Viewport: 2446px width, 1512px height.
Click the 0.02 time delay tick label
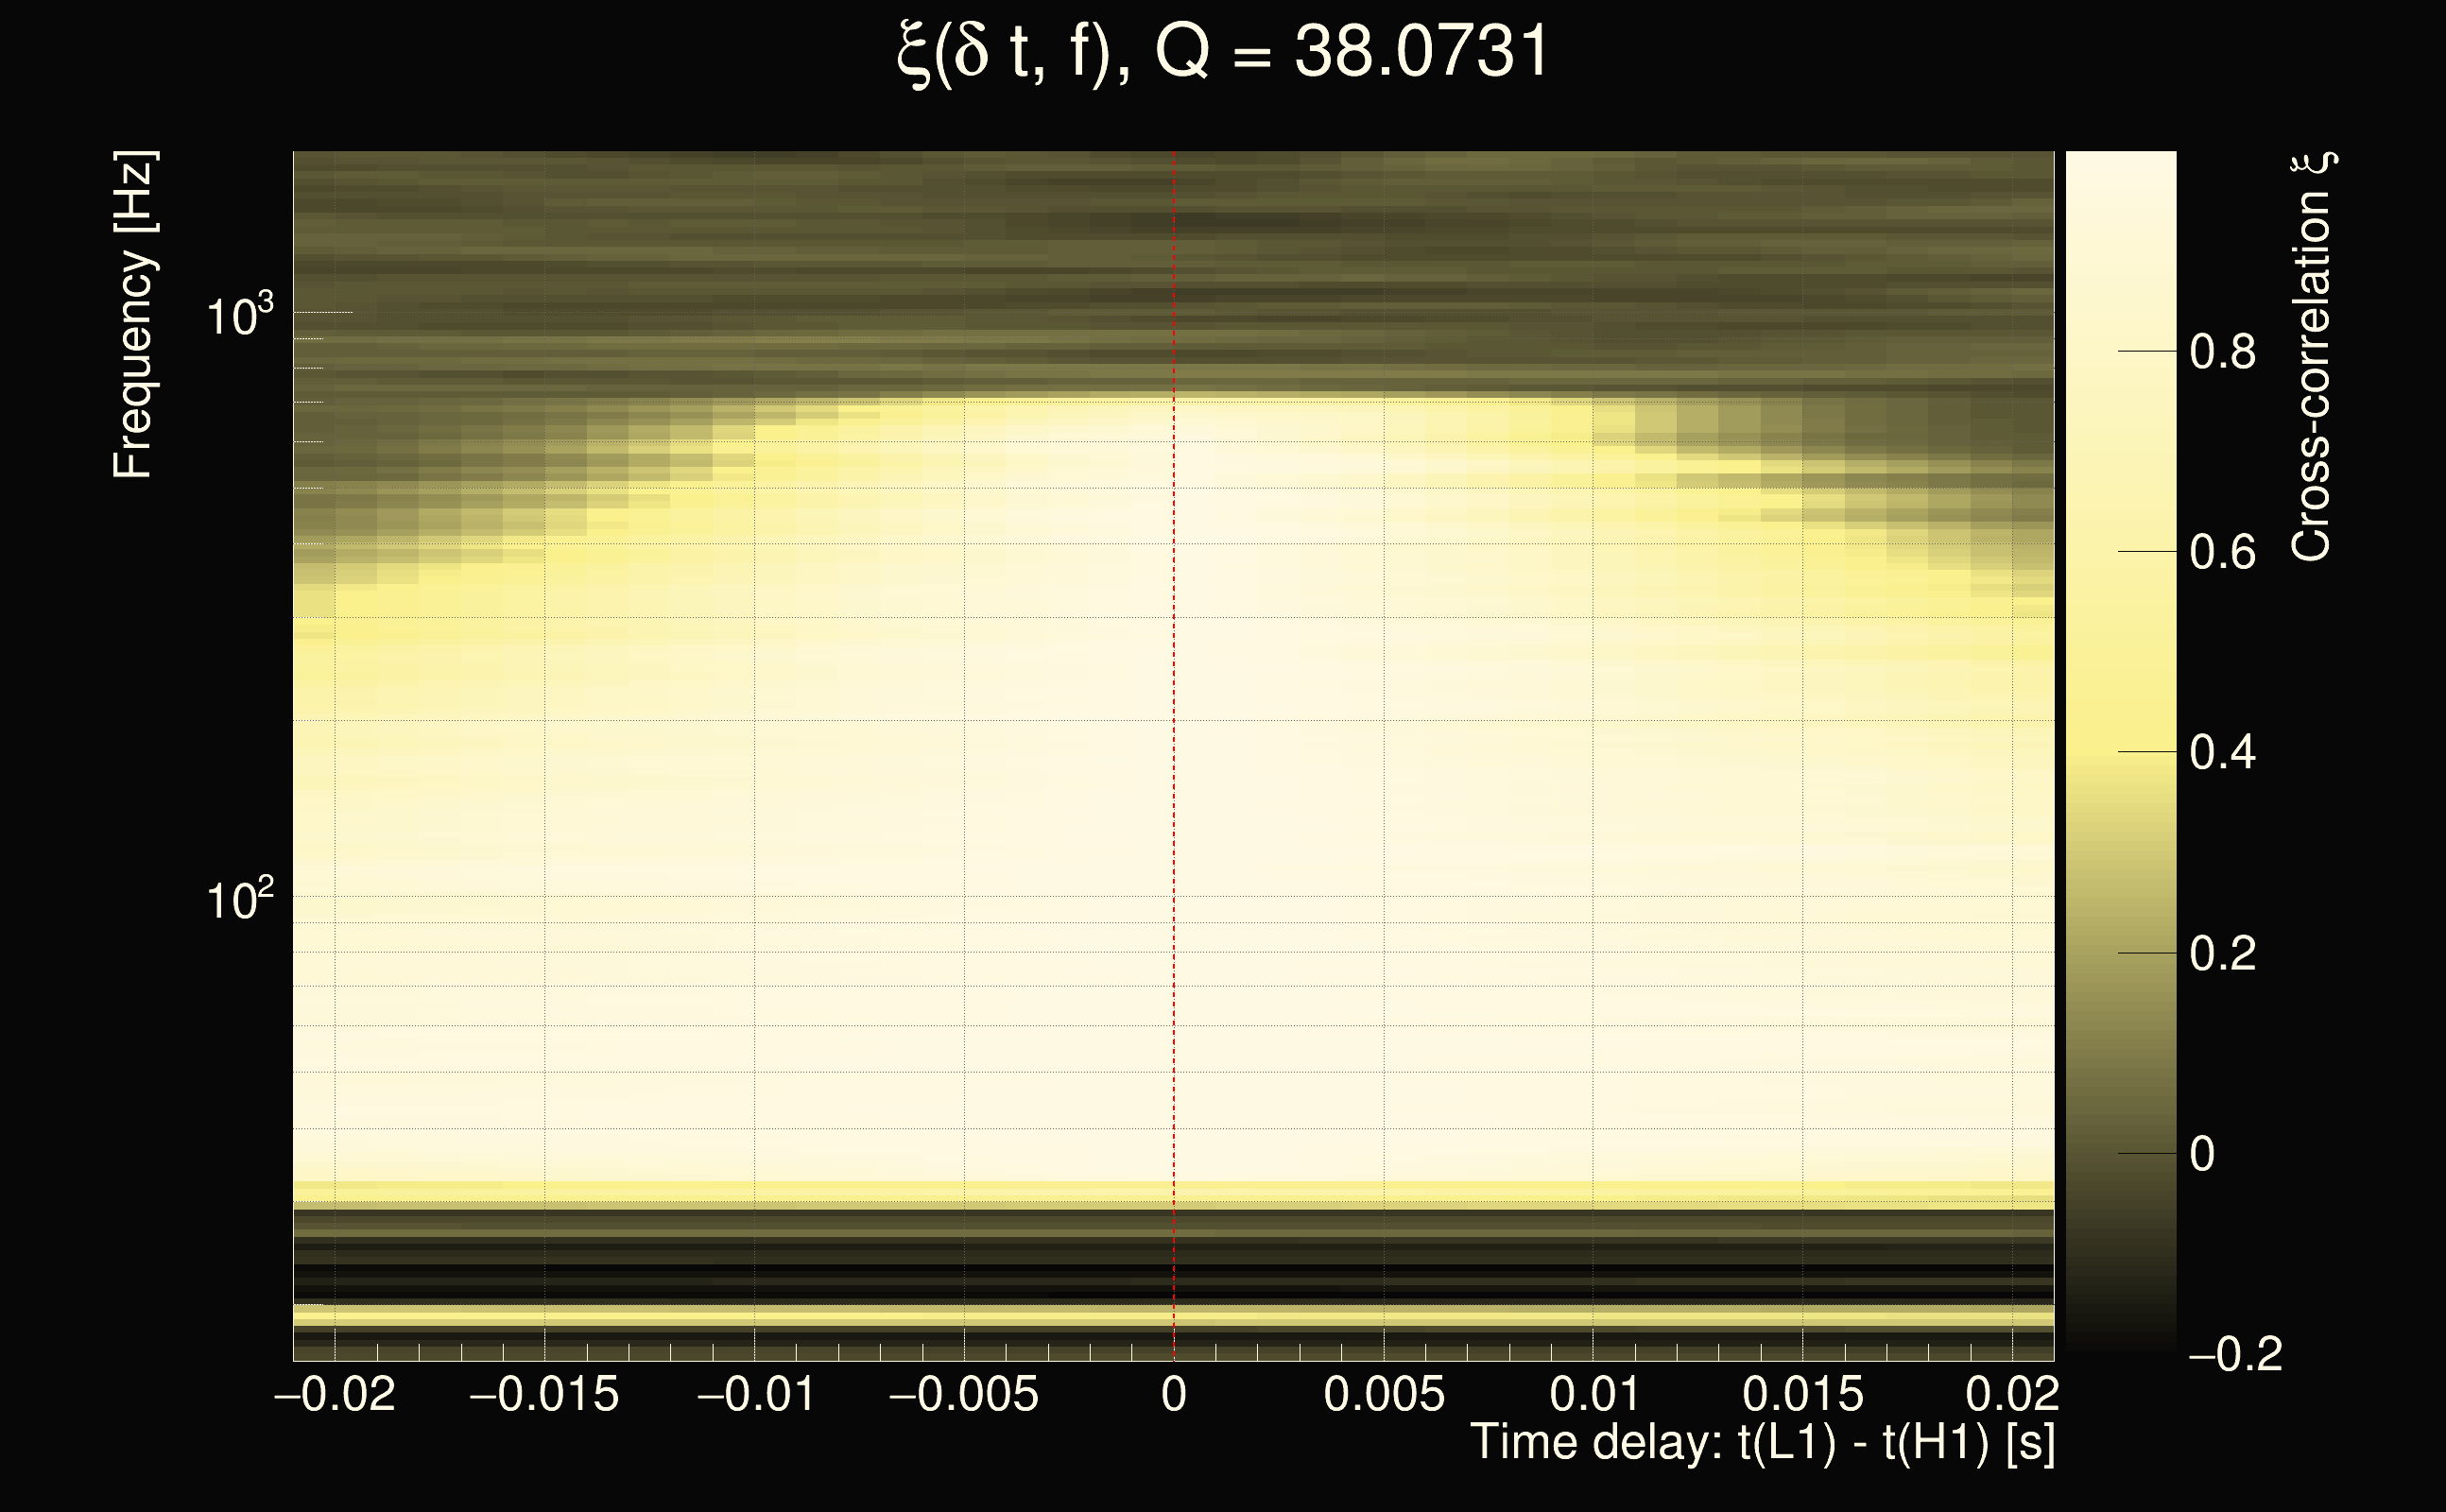[x=2012, y=1394]
